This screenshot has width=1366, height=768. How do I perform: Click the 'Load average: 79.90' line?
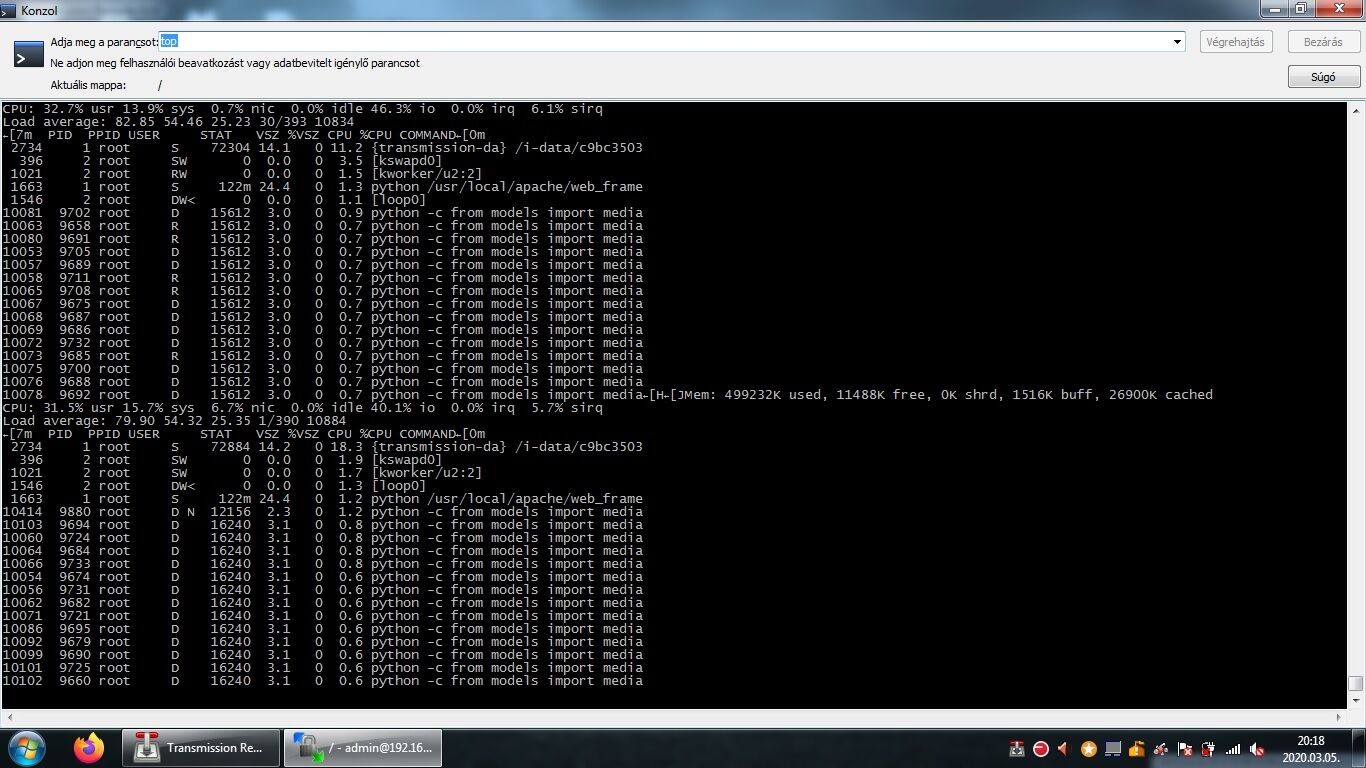tap(174, 421)
